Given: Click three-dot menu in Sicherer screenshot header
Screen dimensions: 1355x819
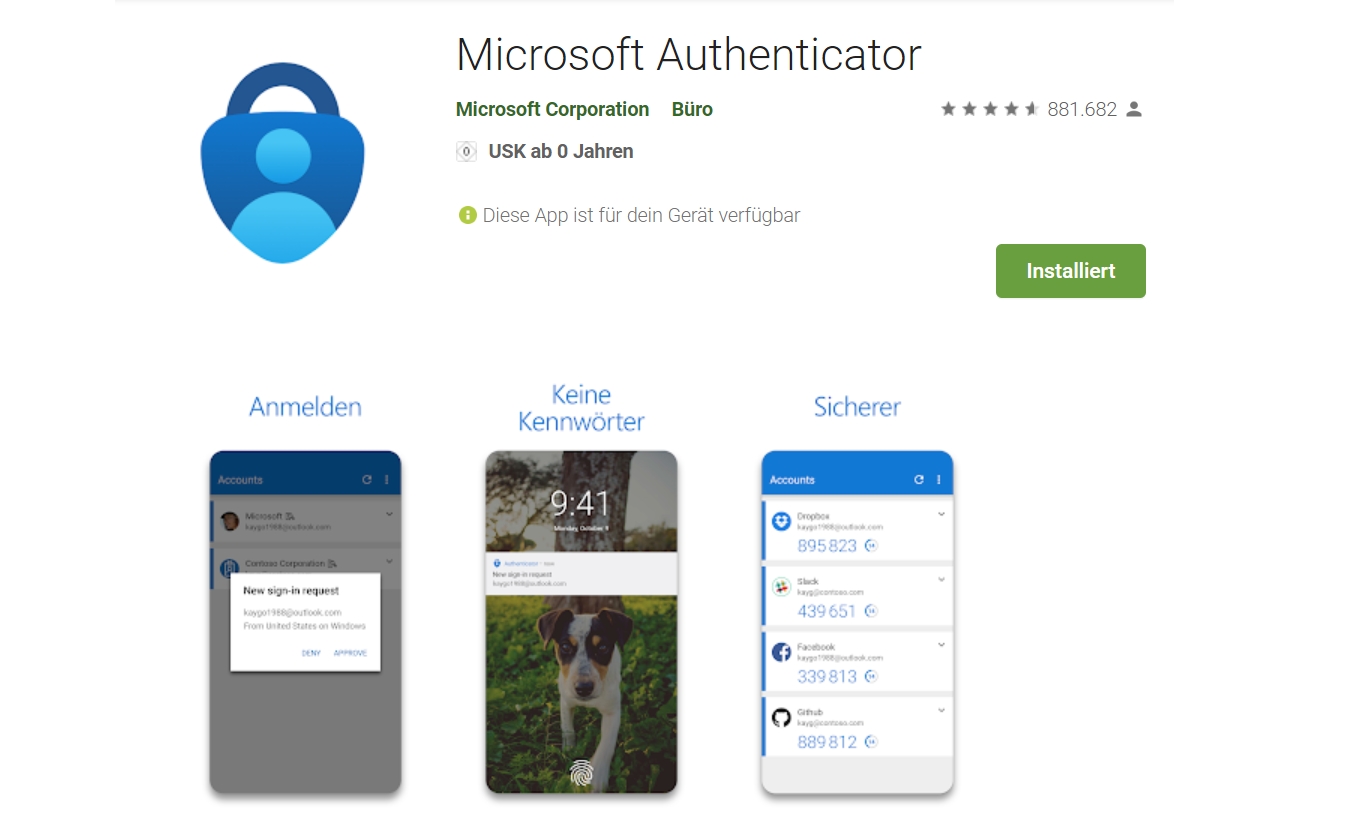Looking at the screenshot, I should point(939,480).
